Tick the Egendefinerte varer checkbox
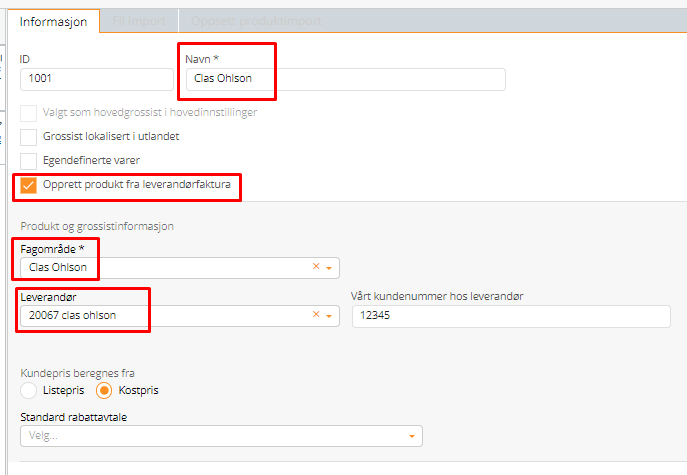 click(29, 160)
